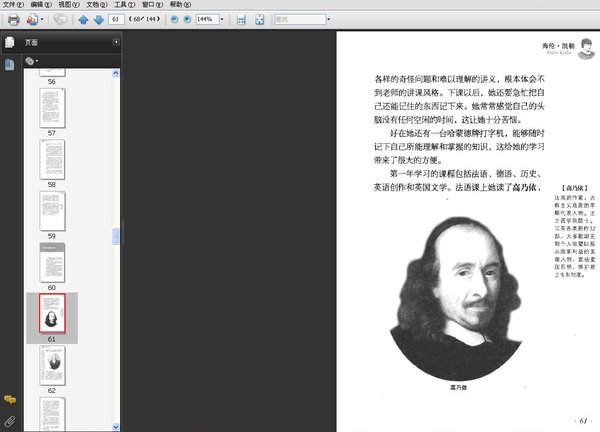This screenshot has height=432, width=600.
Task: Click thumbnail panel vertical scrollbar handle
Action: coord(116,236)
